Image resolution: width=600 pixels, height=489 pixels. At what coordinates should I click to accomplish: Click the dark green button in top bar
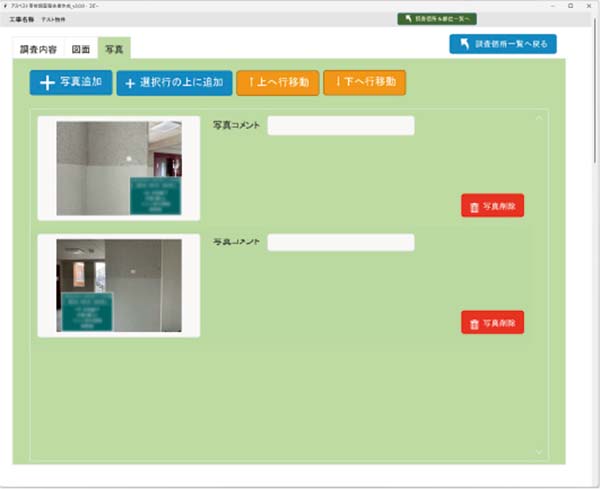coord(437,19)
